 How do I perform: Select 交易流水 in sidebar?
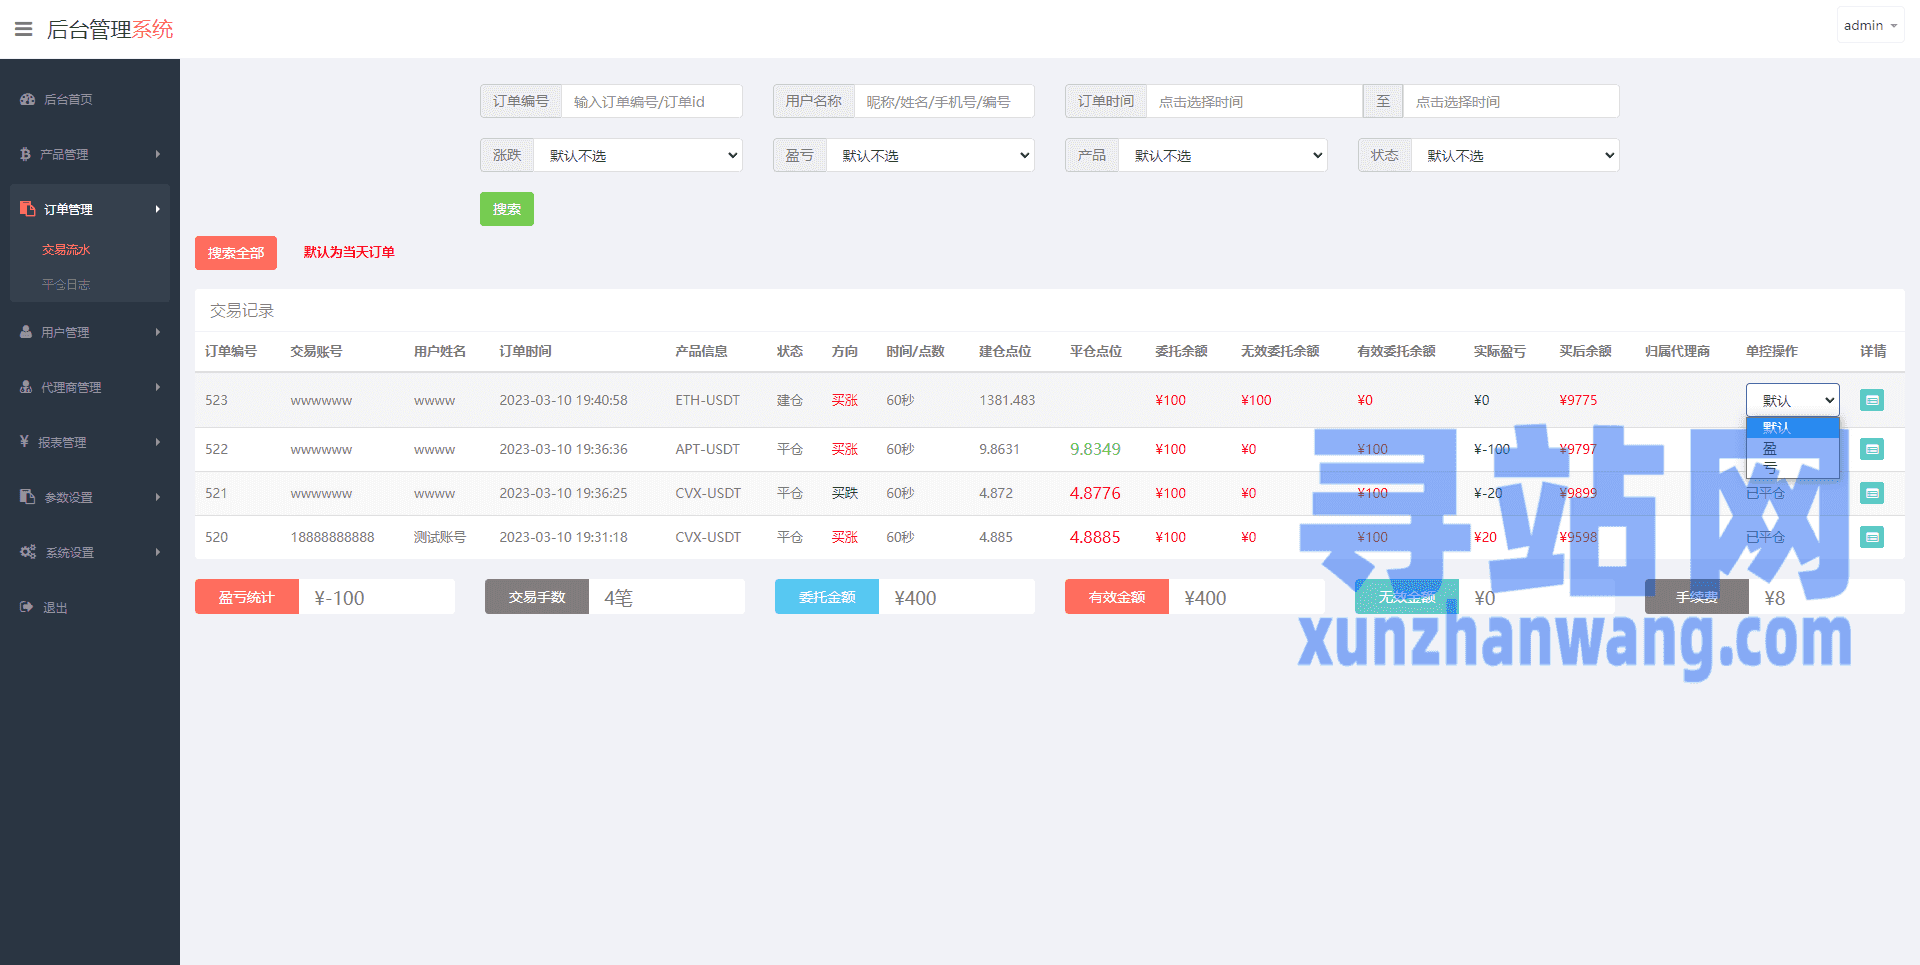pos(66,249)
